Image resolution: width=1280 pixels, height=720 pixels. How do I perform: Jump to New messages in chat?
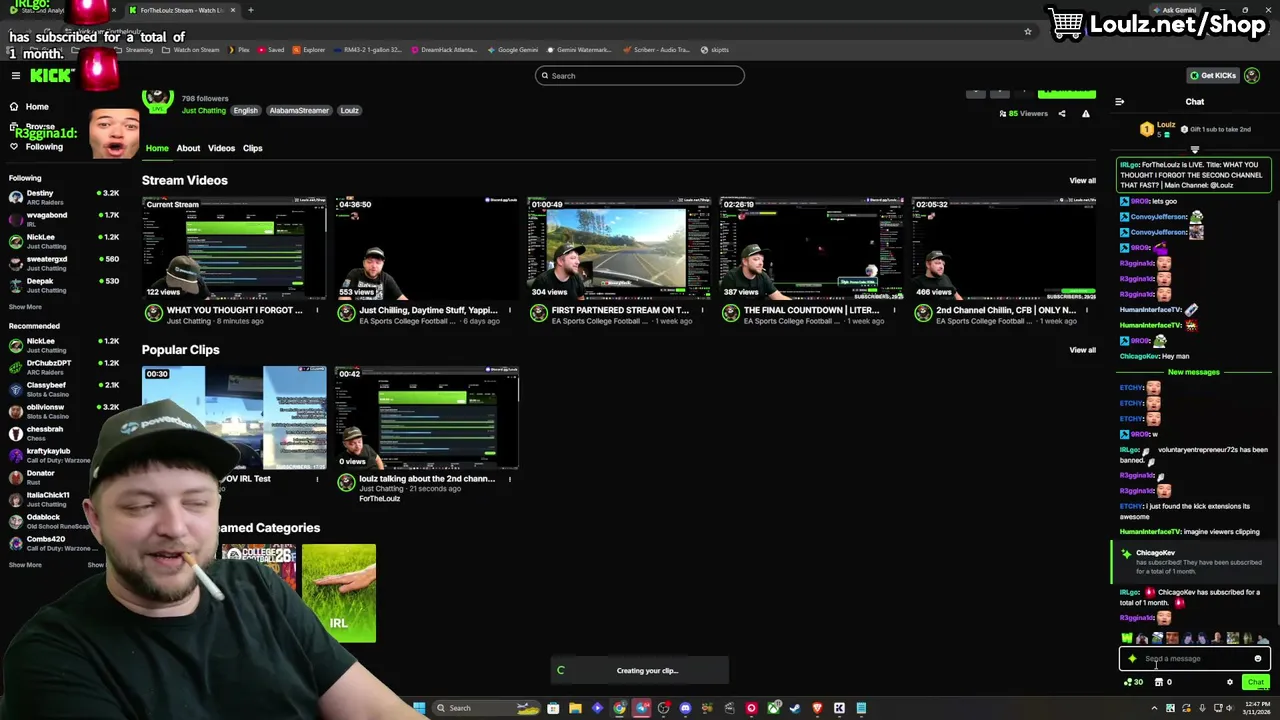(x=1193, y=372)
